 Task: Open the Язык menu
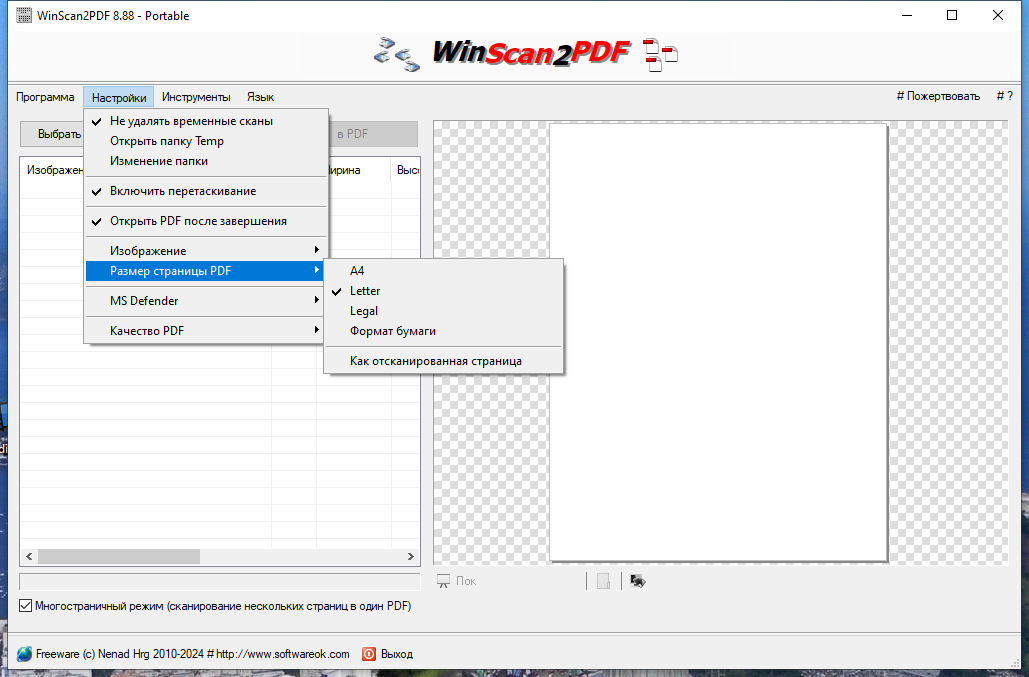[261, 97]
